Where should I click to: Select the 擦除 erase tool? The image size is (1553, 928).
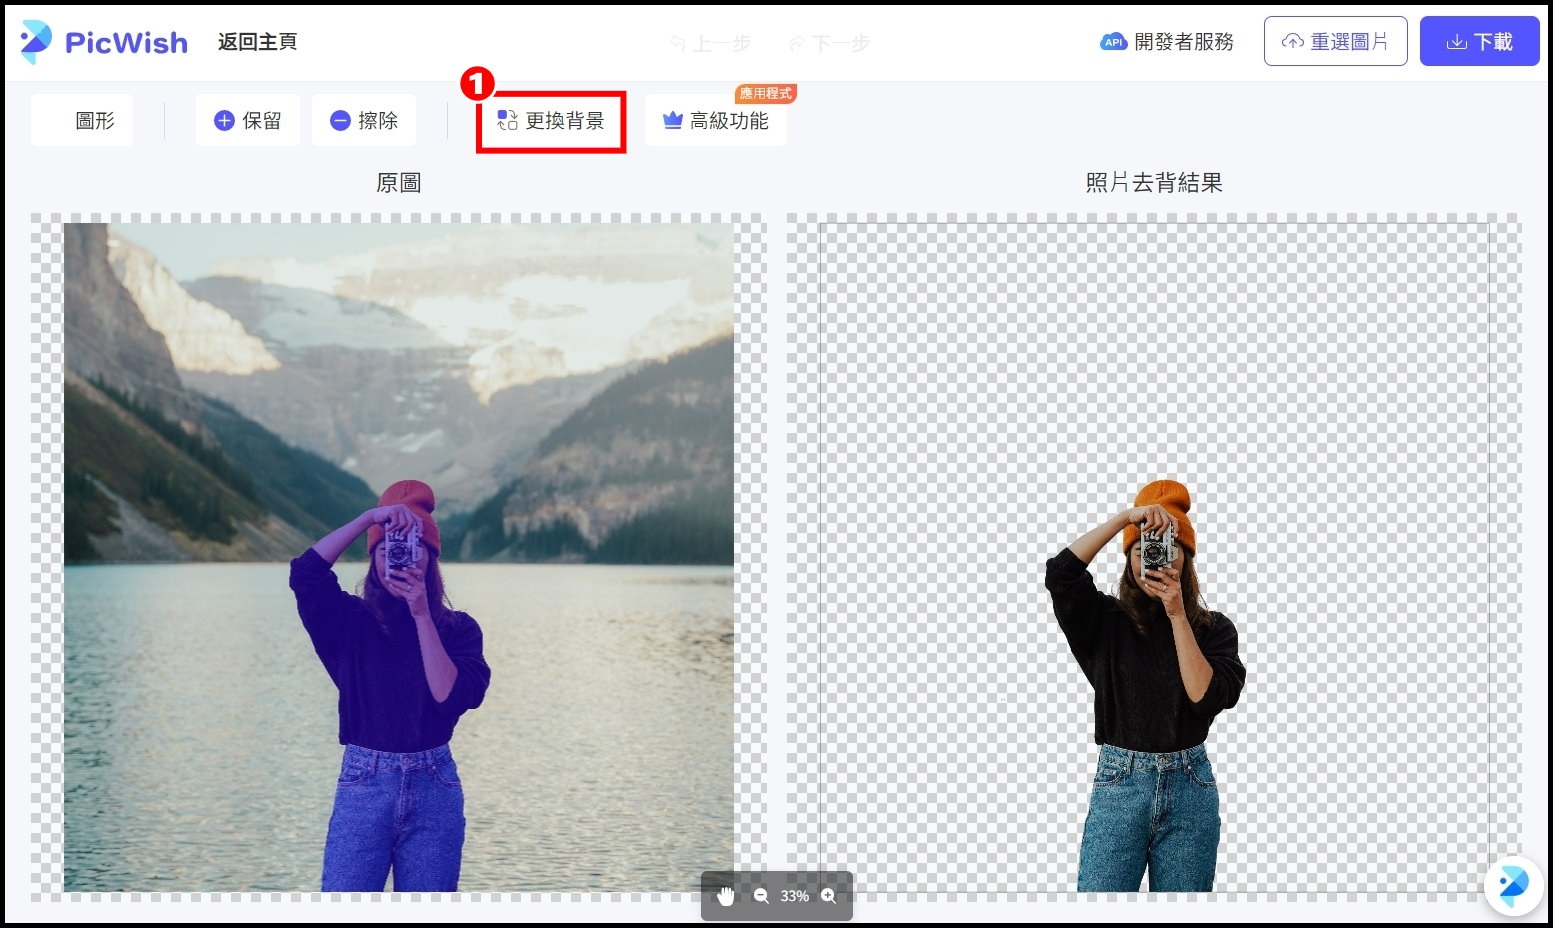[364, 121]
